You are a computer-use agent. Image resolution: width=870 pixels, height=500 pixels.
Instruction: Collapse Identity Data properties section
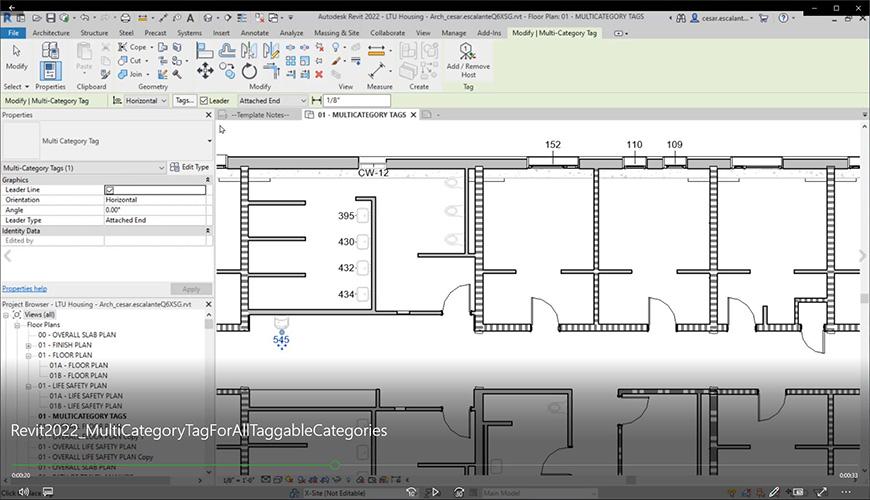click(x=208, y=230)
